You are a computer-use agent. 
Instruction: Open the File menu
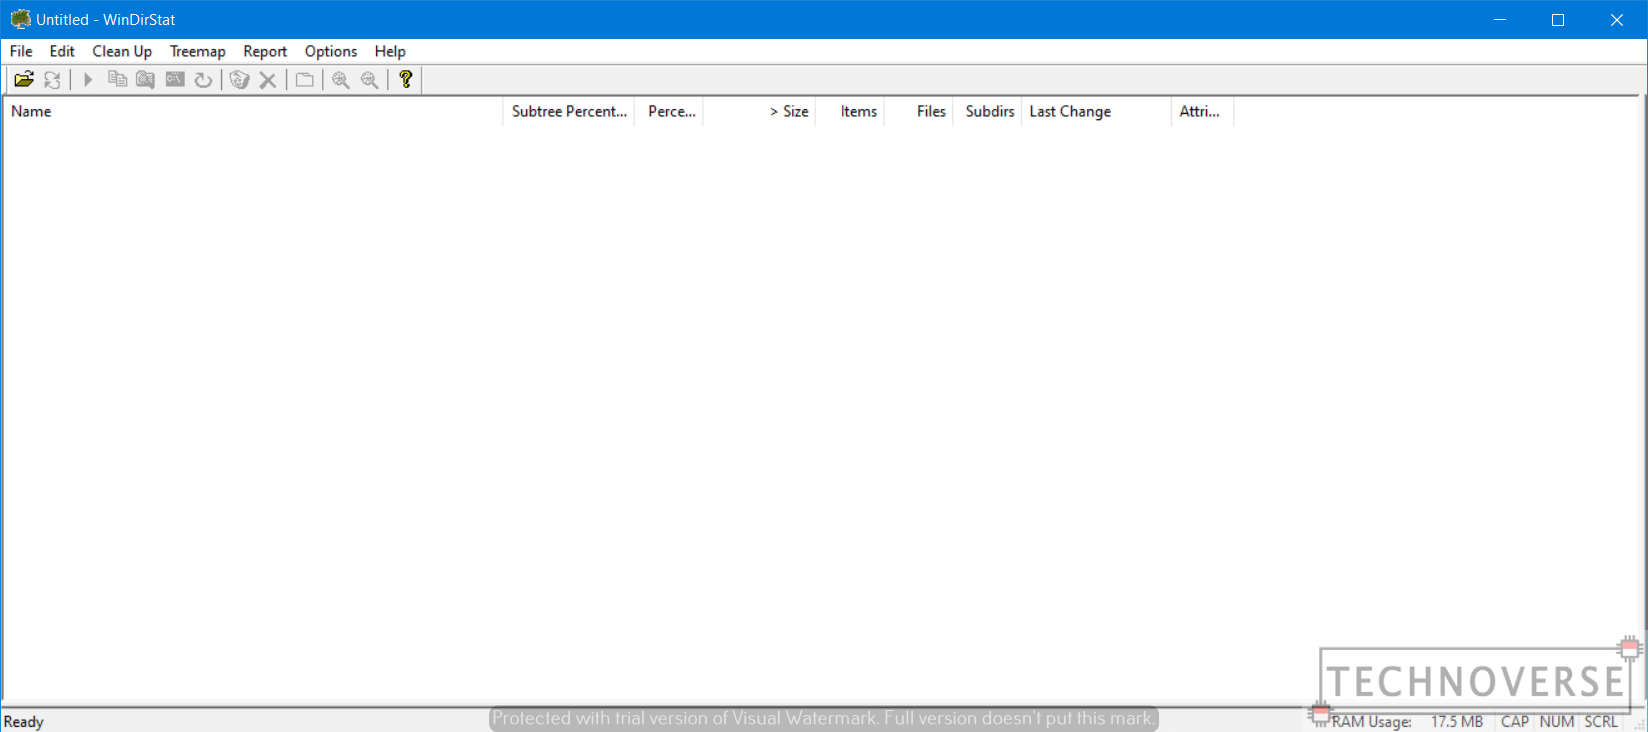point(21,51)
